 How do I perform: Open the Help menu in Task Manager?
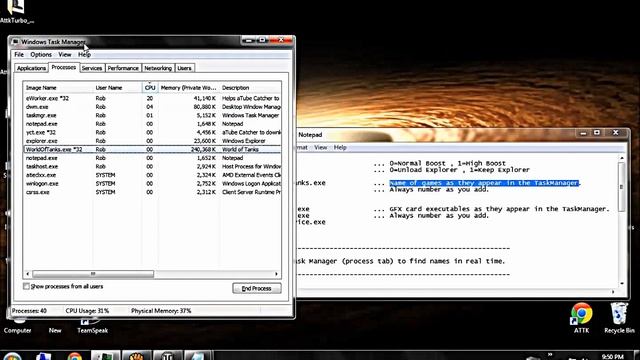pyautogui.click(x=84, y=54)
